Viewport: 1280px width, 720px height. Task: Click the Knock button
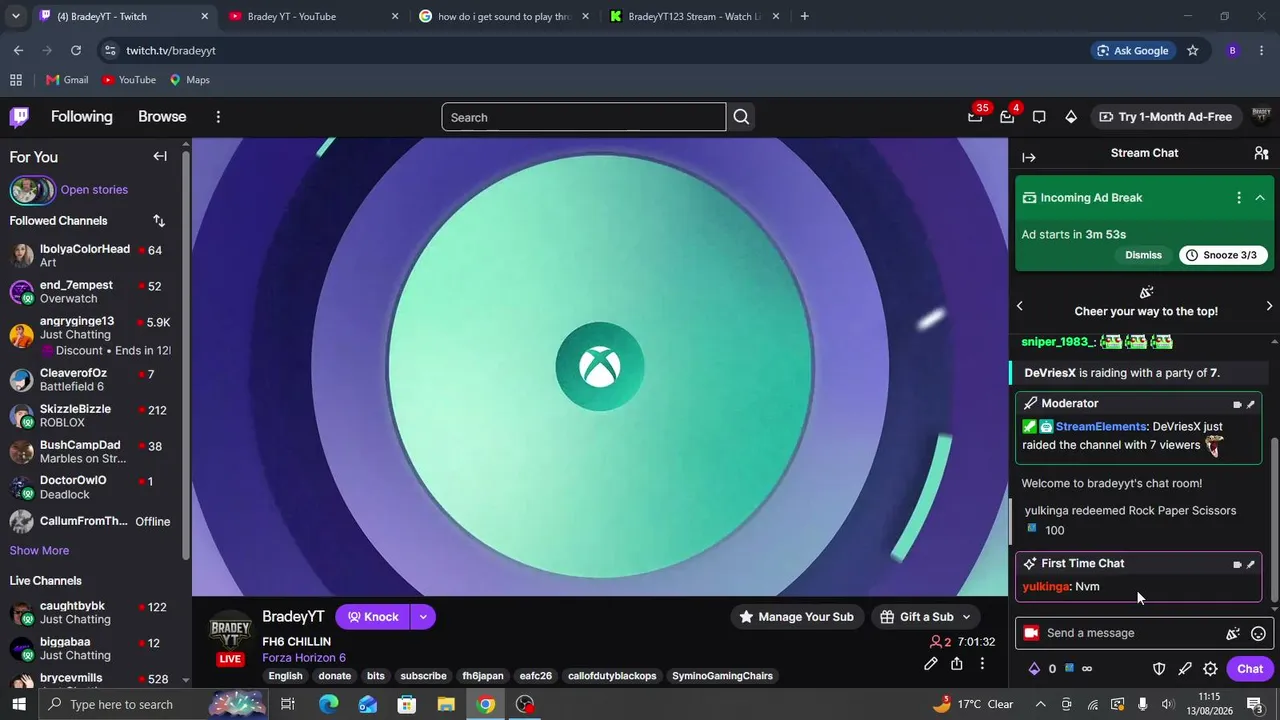pyautogui.click(x=373, y=617)
